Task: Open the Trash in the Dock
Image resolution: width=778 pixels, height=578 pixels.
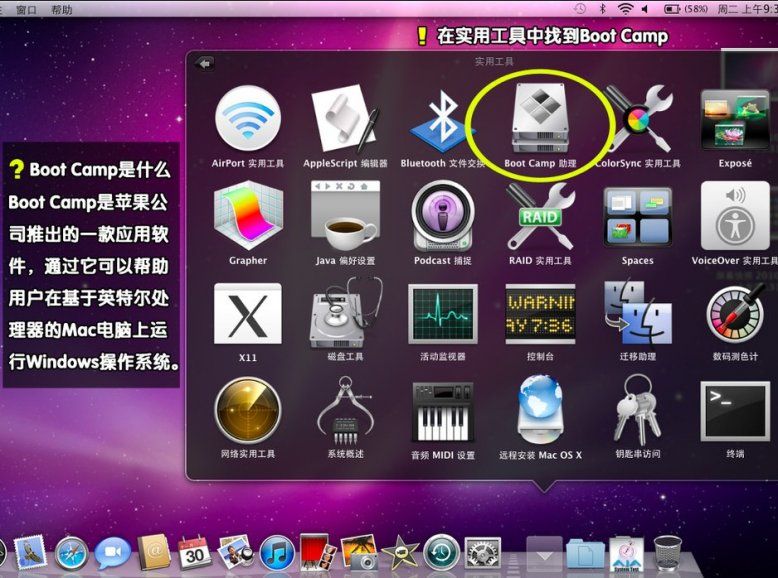Action: pos(667,553)
